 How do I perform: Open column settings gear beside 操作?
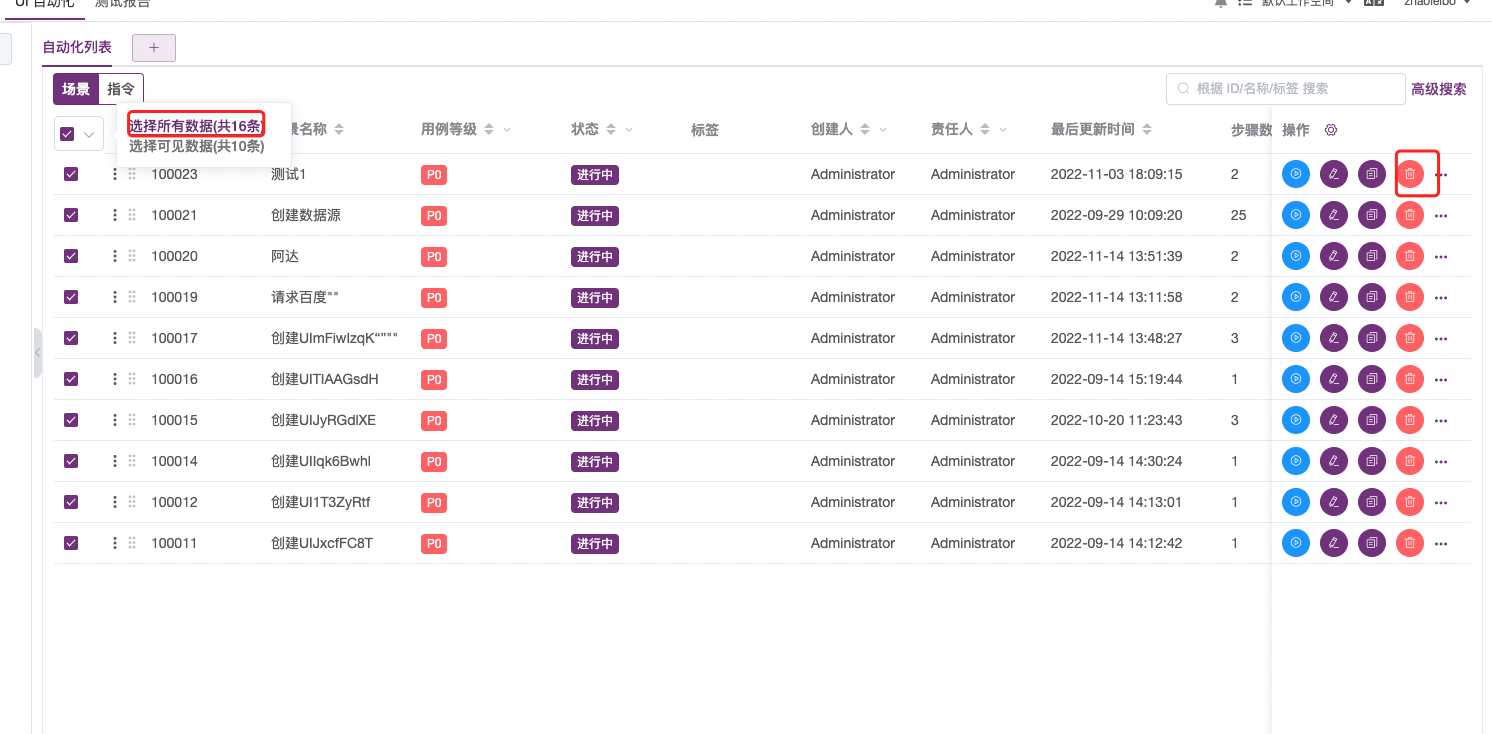coord(1331,130)
